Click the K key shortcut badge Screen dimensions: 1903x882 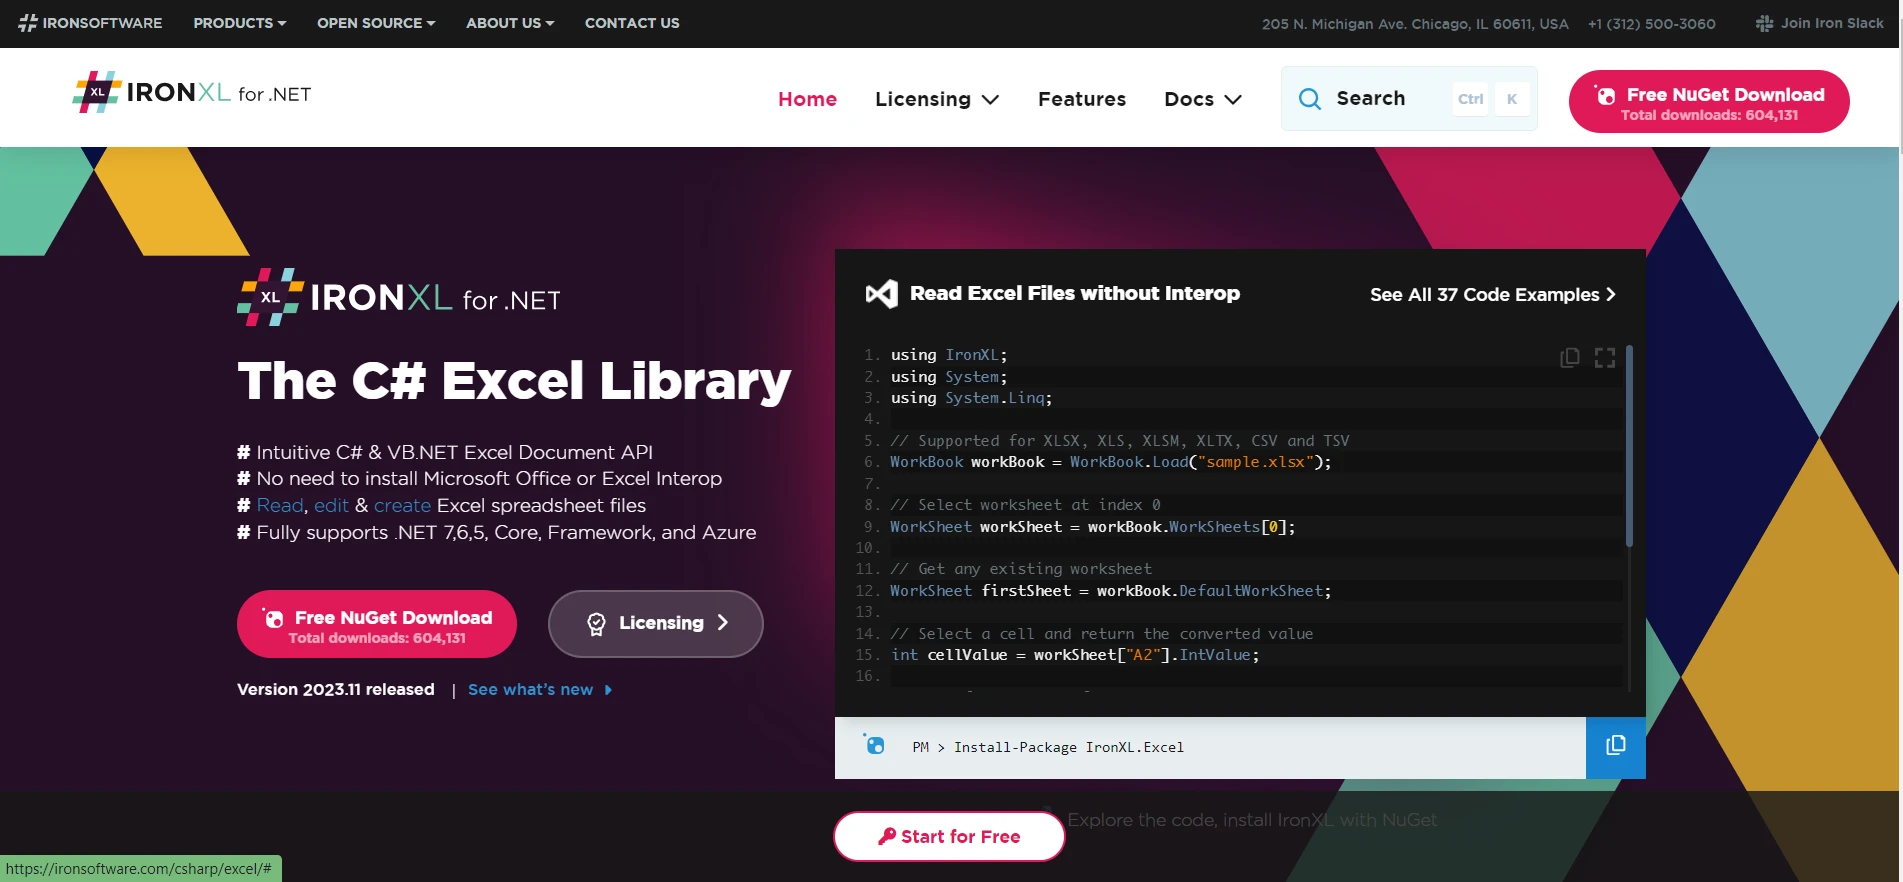click(1512, 99)
